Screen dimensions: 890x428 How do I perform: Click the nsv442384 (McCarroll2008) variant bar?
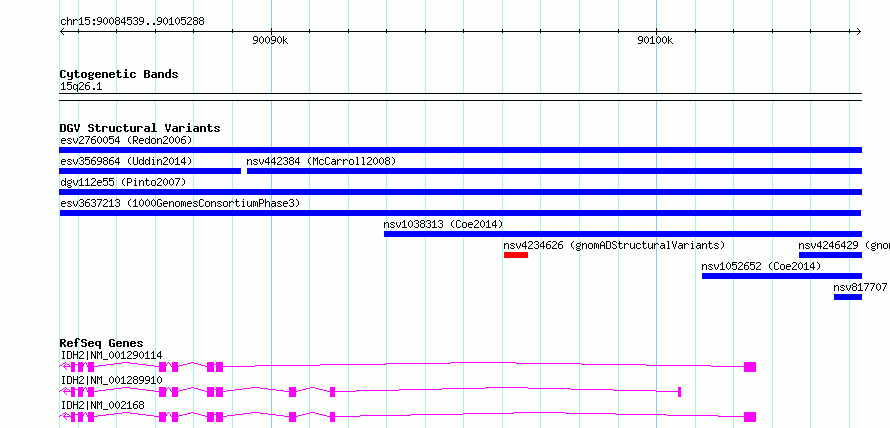tap(555, 171)
